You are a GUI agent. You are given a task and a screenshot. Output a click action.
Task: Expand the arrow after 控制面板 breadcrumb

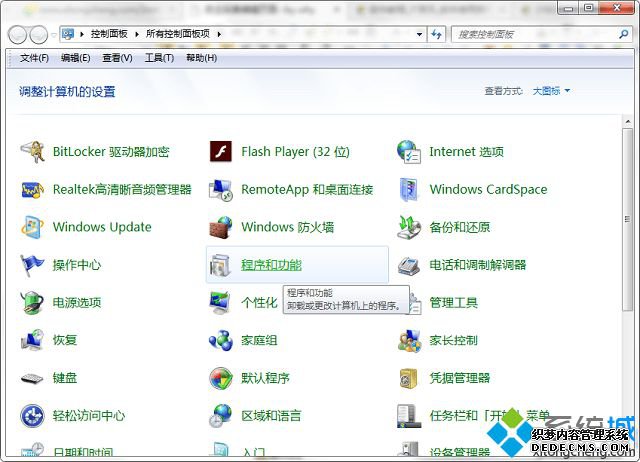click(x=137, y=34)
